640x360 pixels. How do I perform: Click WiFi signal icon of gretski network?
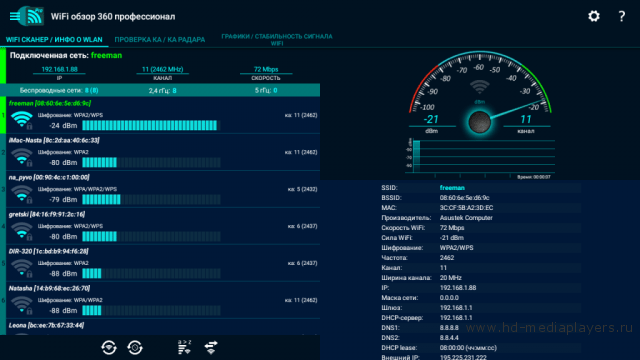point(22,231)
